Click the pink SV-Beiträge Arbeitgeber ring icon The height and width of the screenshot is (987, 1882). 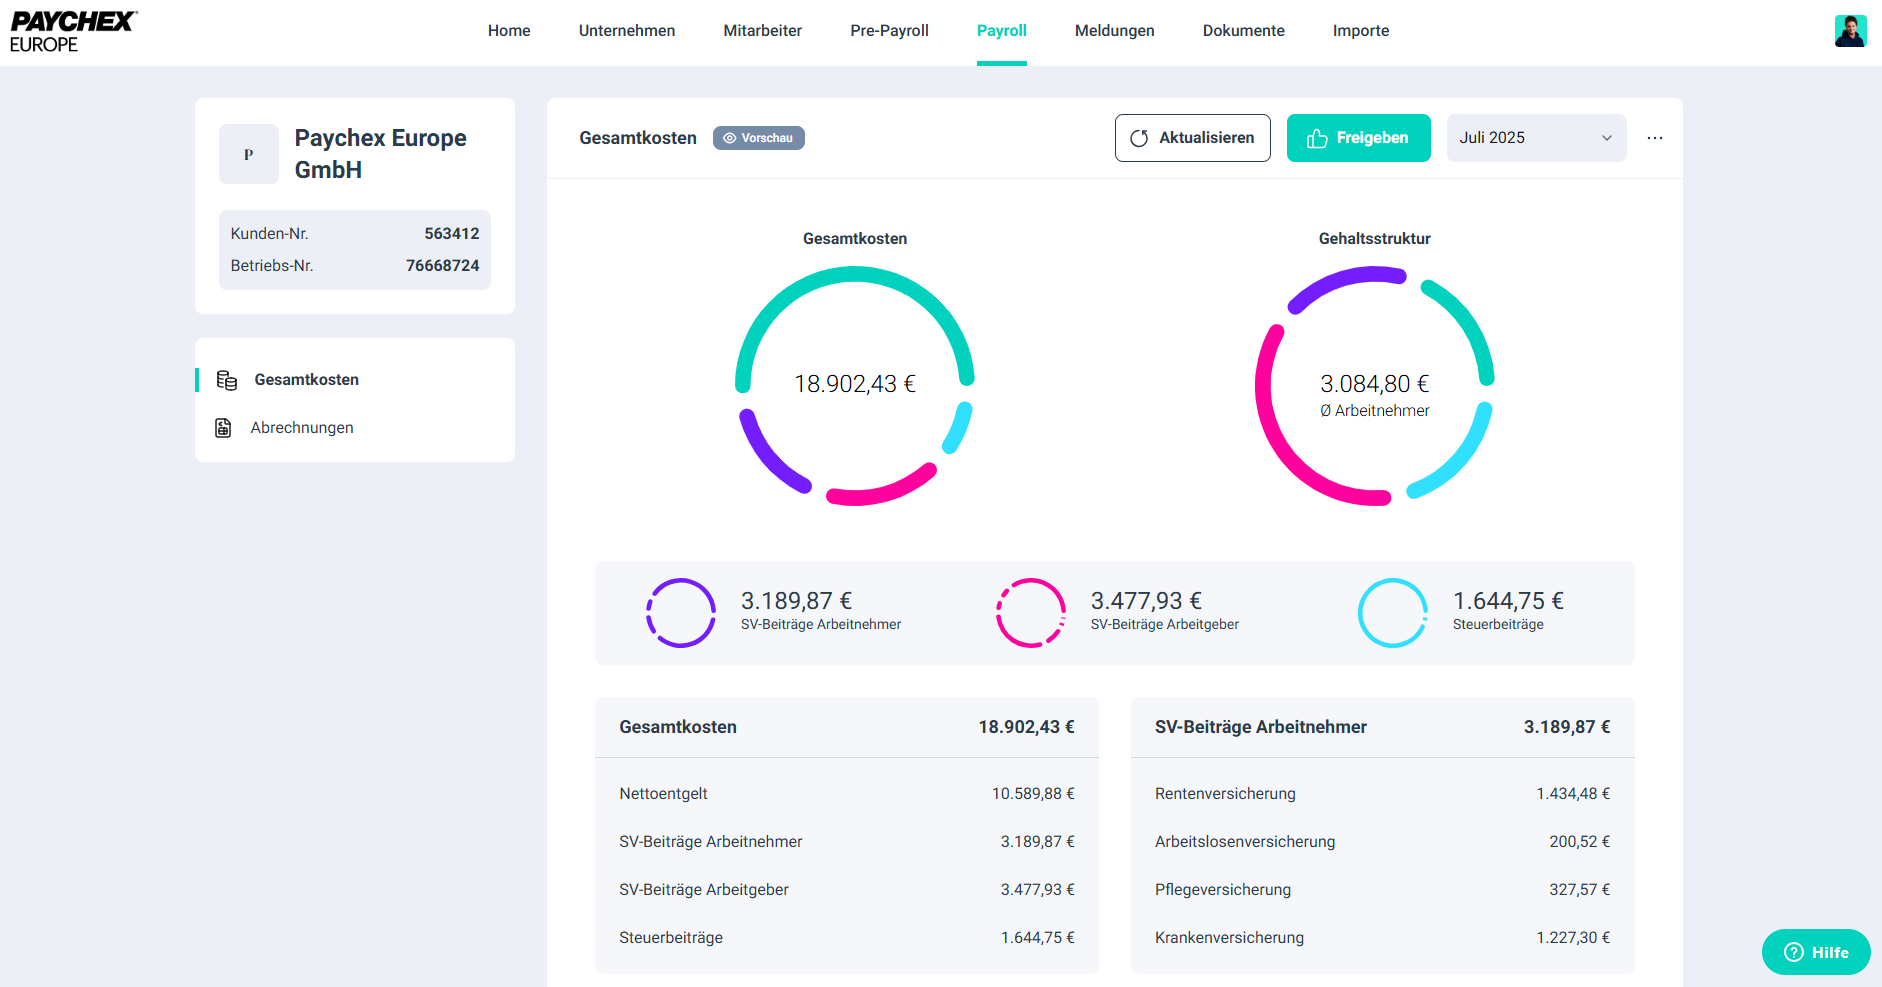(x=1031, y=613)
